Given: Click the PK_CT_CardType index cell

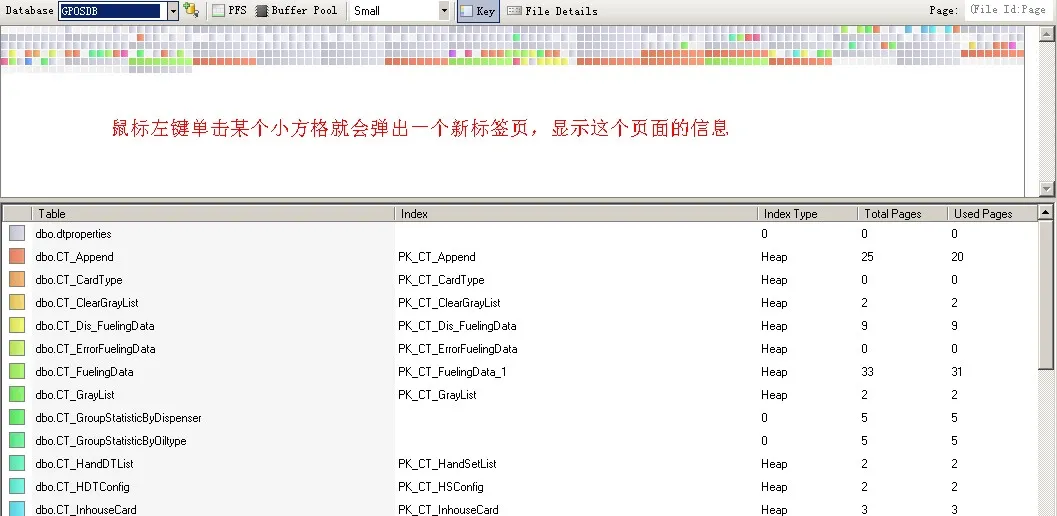Looking at the screenshot, I should click(441, 280).
